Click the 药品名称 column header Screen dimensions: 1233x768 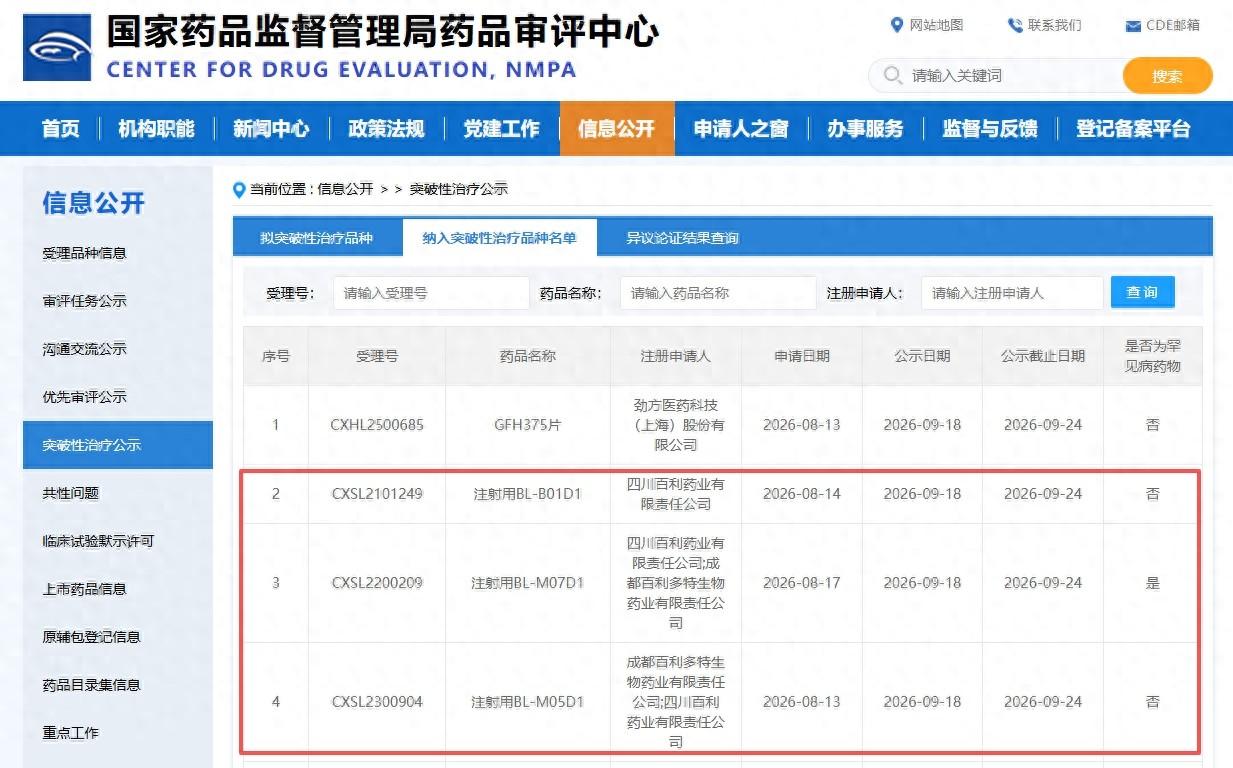click(528, 356)
